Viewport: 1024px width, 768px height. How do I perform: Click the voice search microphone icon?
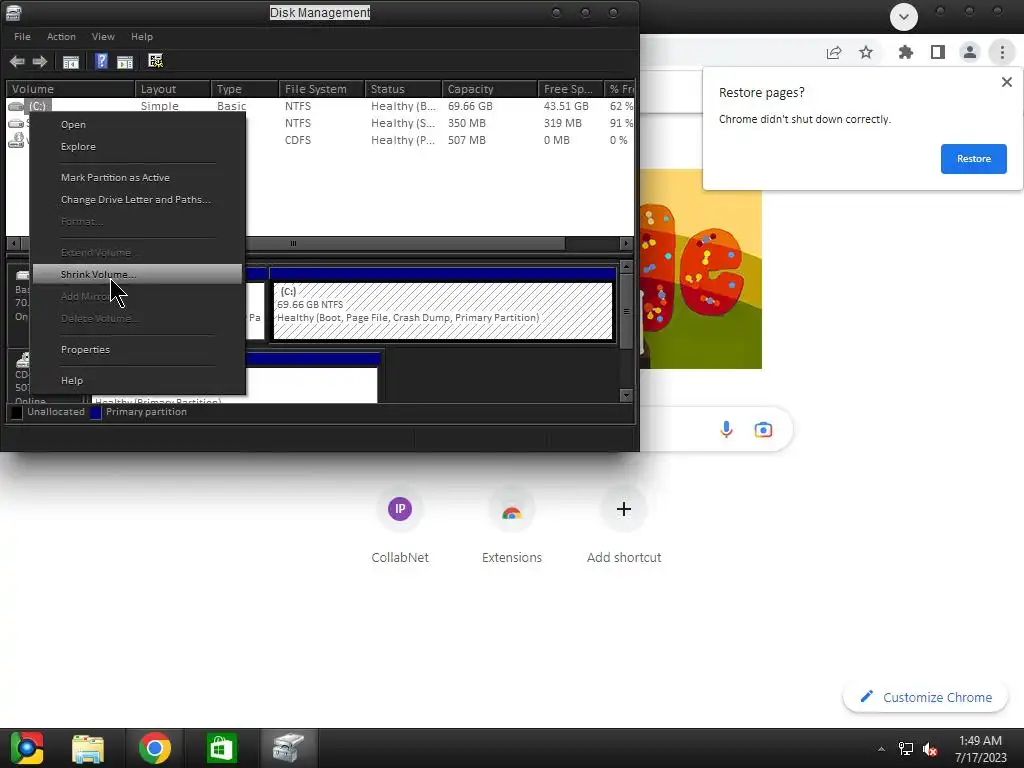726,429
